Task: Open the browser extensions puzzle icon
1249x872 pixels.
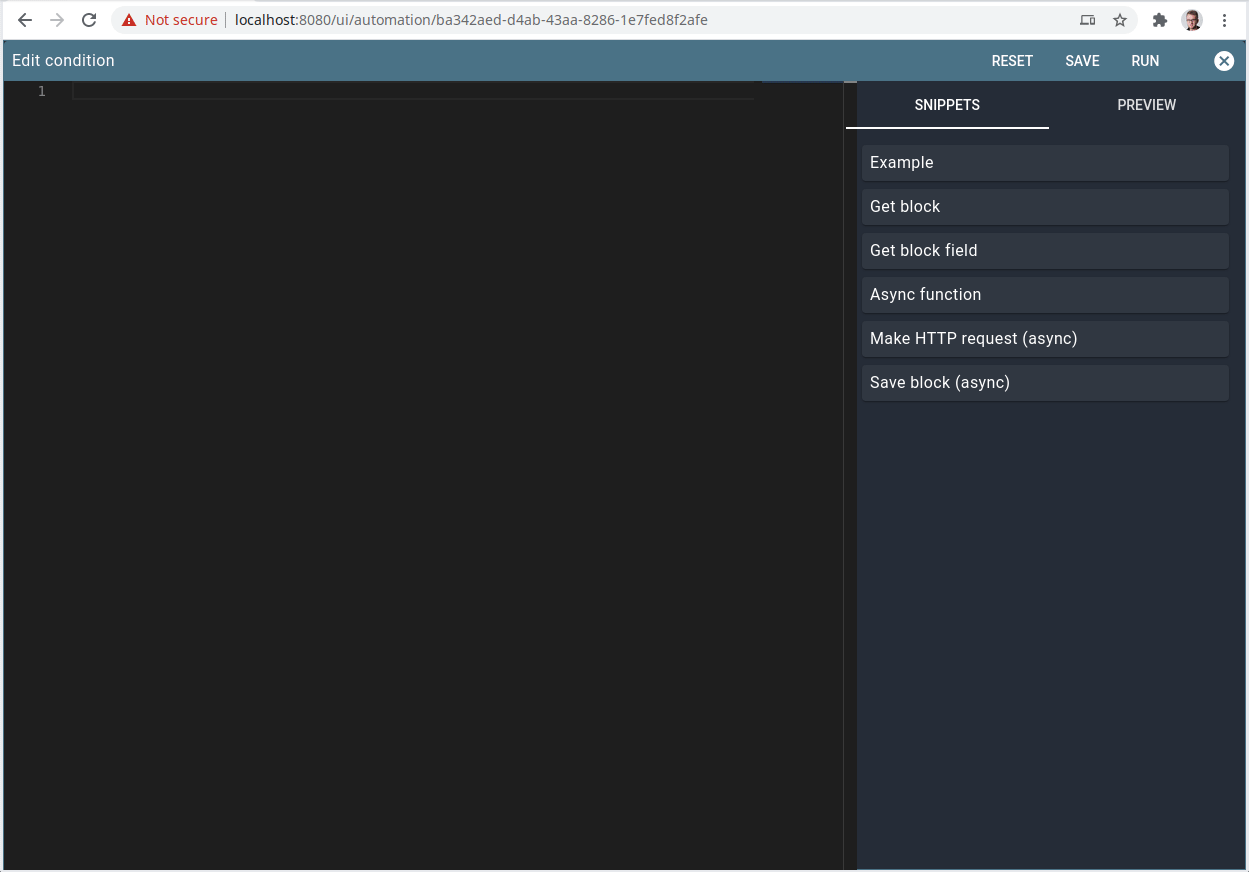Action: point(1160,20)
